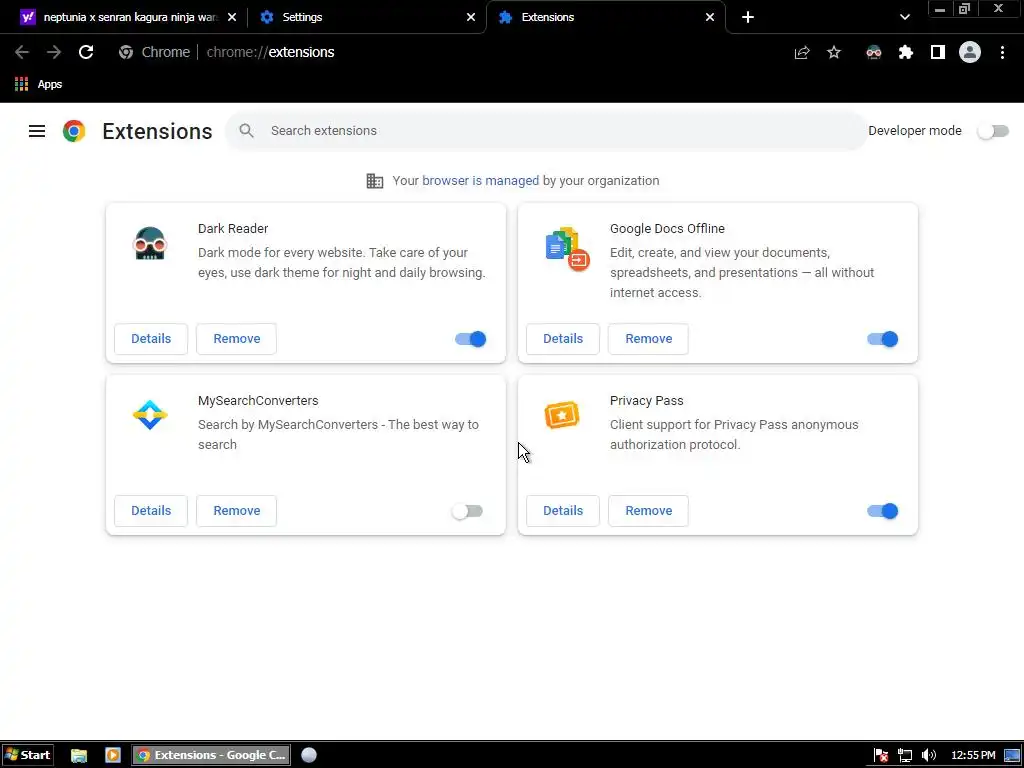This screenshot has height=768, width=1024.
Task: Remove the Privacy Pass extension
Action: [648, 511]
